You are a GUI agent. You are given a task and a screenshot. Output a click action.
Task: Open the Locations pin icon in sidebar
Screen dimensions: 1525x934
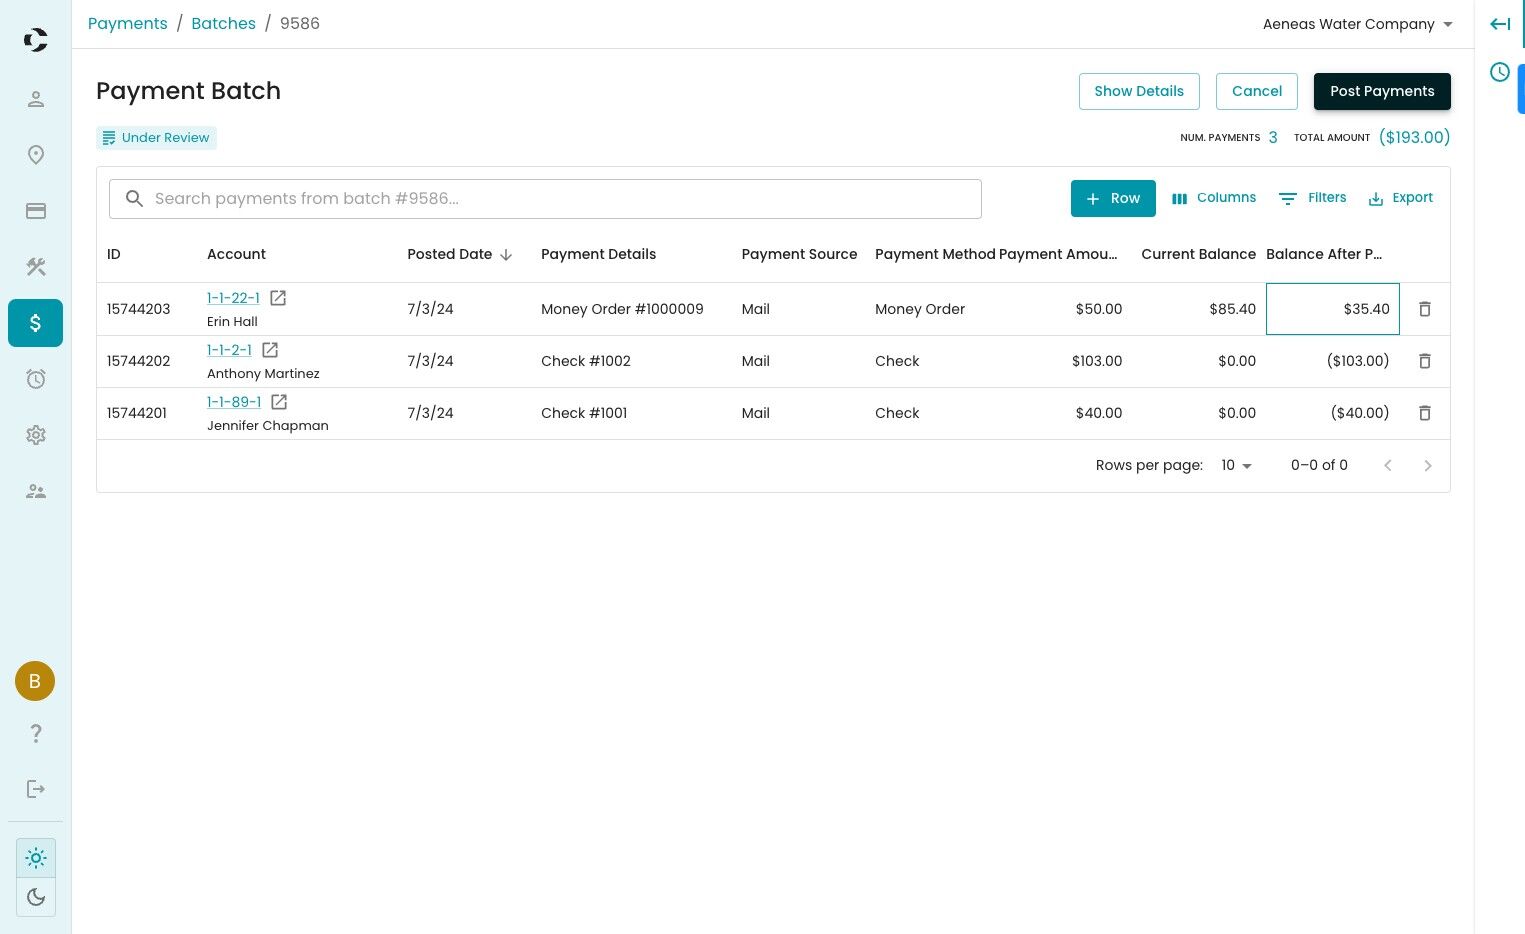tap(36, 155)
